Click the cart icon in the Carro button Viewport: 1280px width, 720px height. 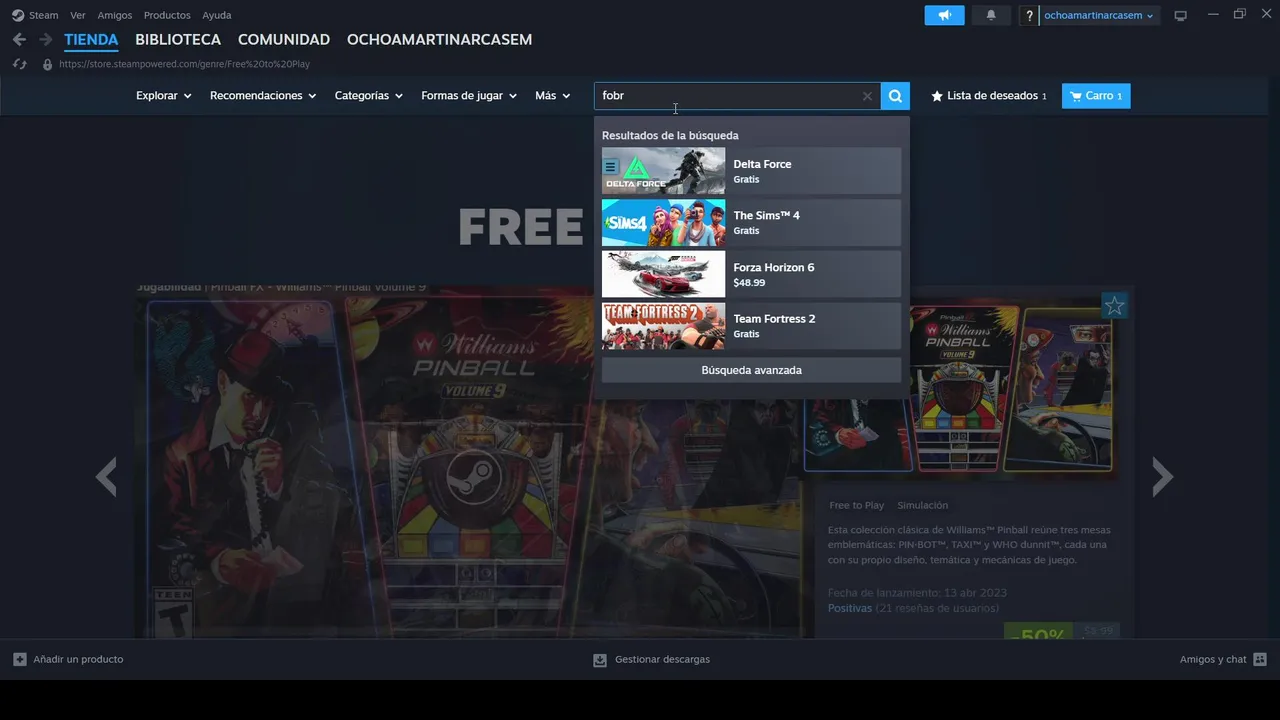coord(1075,96)
